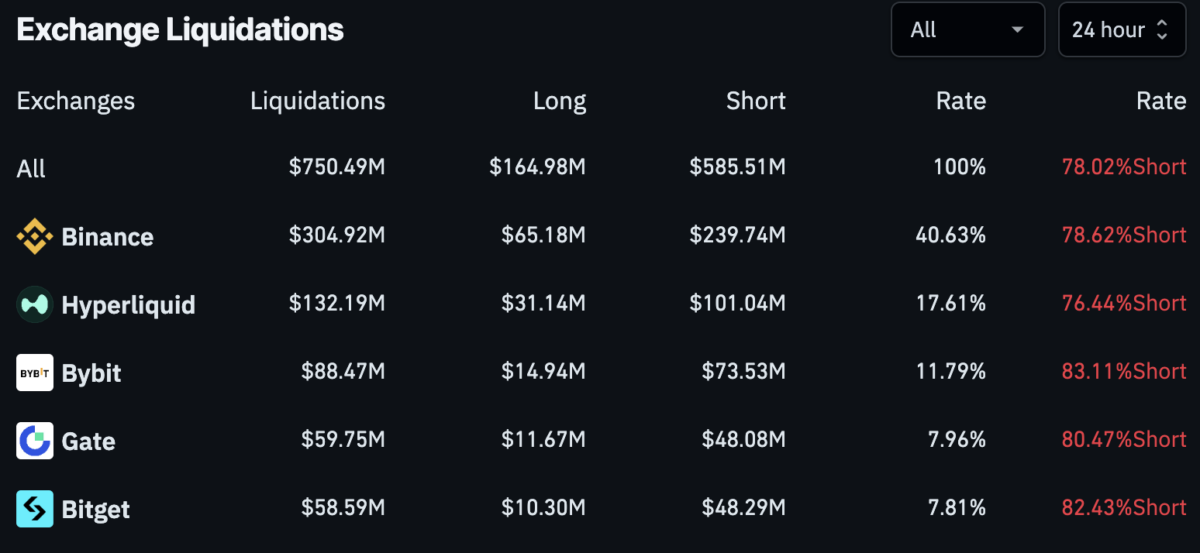Click the Gate logo icon

pyautogui.click(x=35, y=441)
